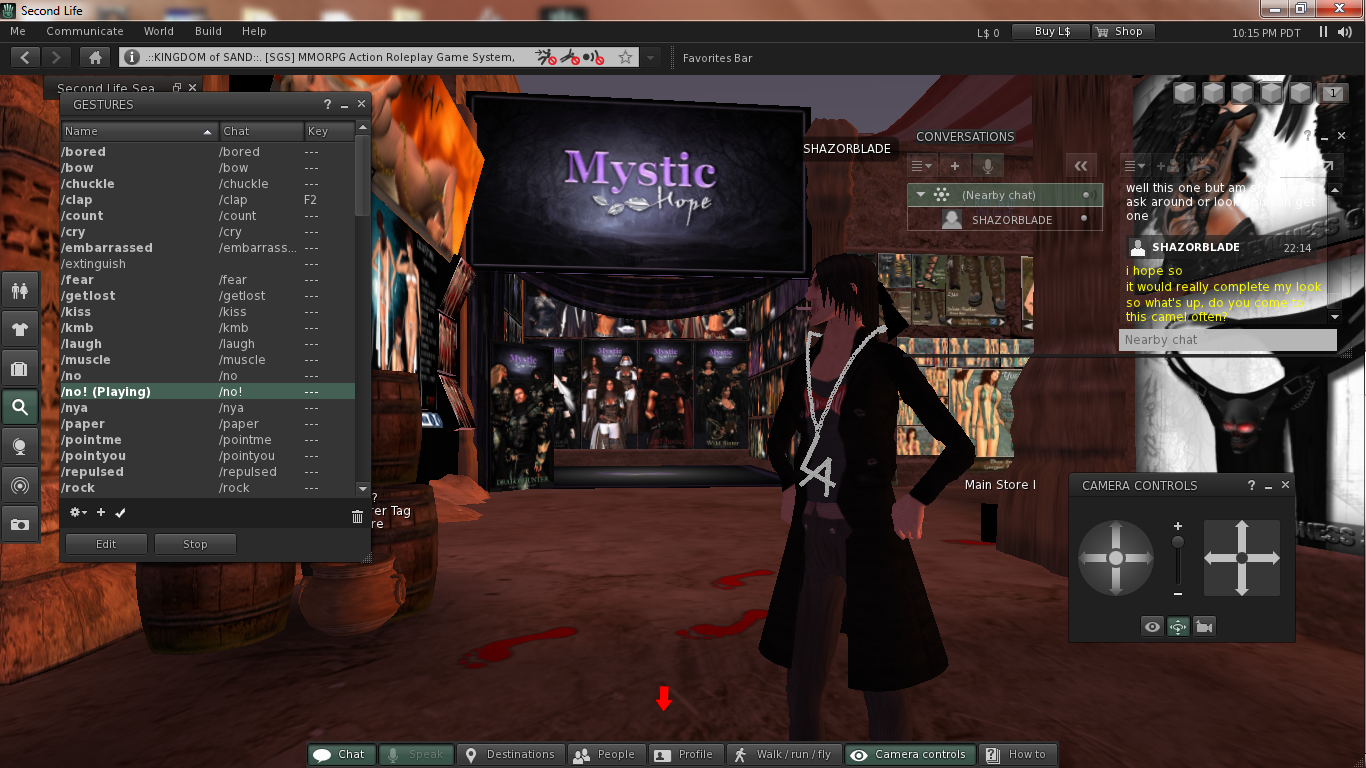
Task: Teleport to your home location
Action: tap(94, 58)
